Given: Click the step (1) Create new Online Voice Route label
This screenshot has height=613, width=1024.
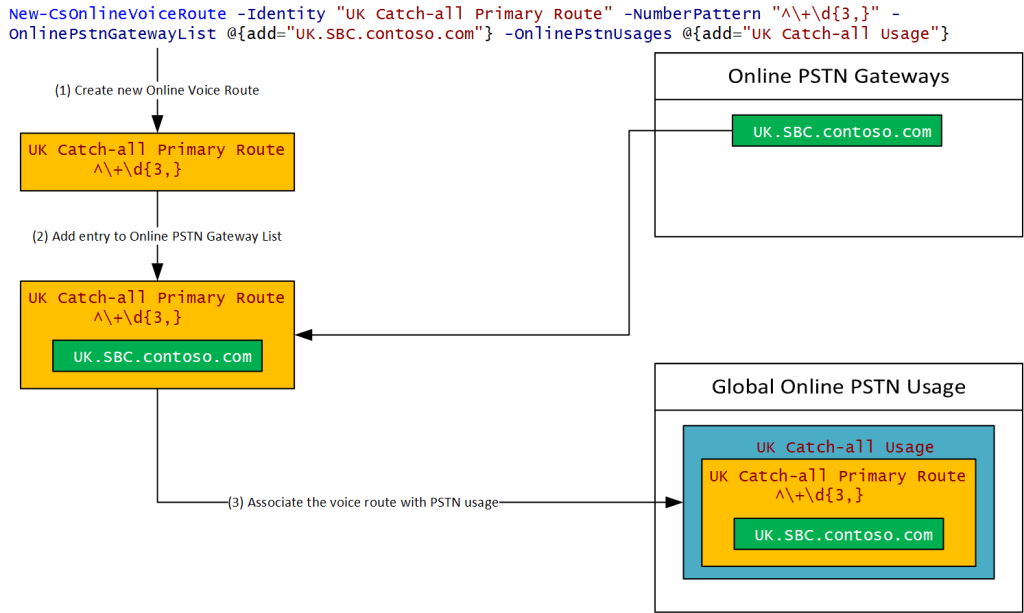Looking at the screenshot, I should pos(157,90).
